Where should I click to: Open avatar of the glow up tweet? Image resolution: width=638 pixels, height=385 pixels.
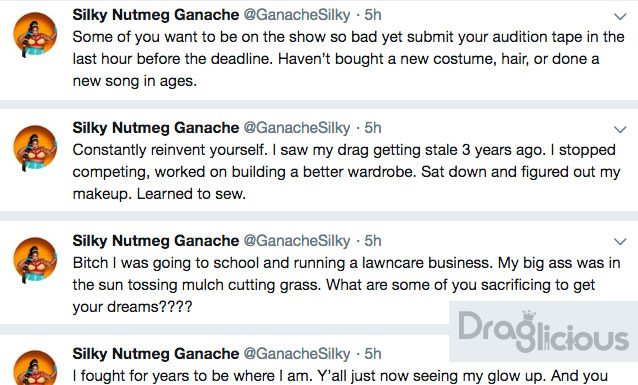coord(35,368)
